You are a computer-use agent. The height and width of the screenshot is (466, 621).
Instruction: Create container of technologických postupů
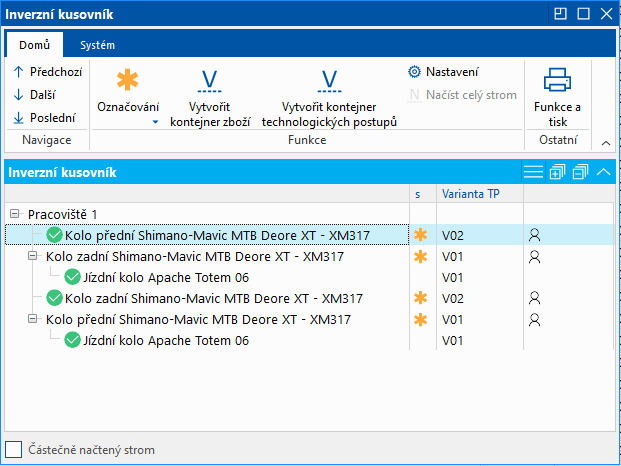tap(329, 80)
